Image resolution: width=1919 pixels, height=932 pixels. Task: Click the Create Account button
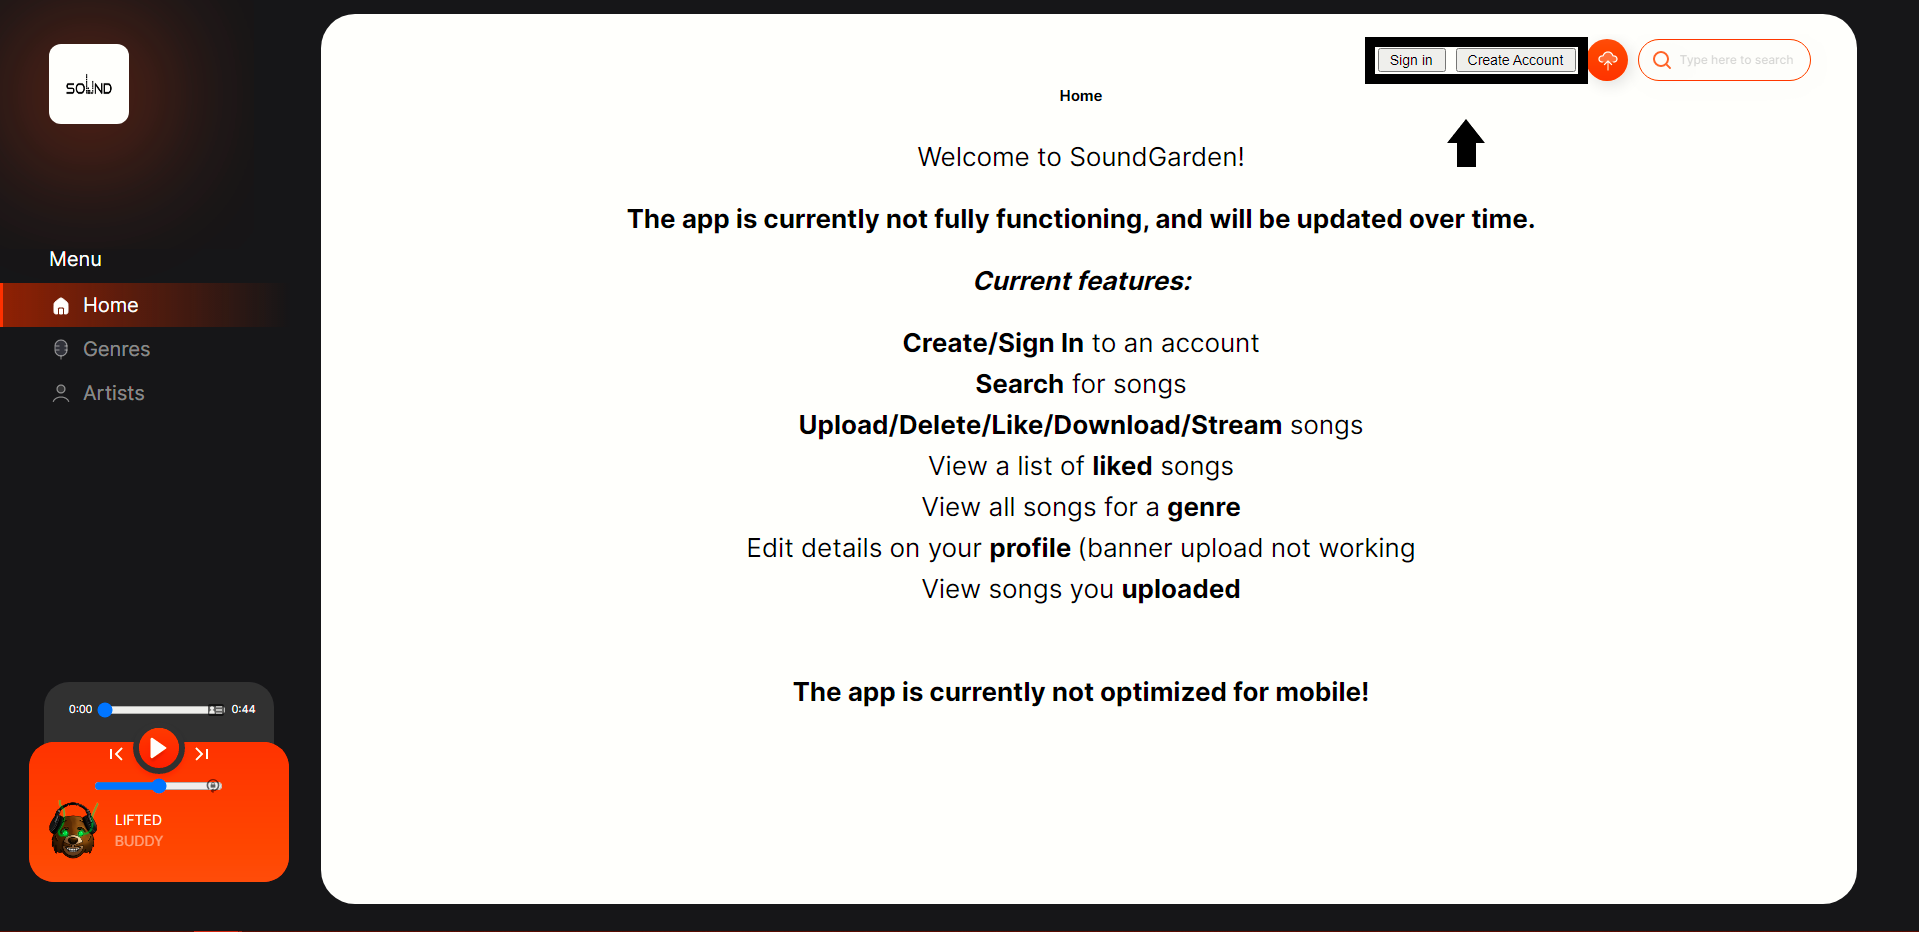(1515, 60)
